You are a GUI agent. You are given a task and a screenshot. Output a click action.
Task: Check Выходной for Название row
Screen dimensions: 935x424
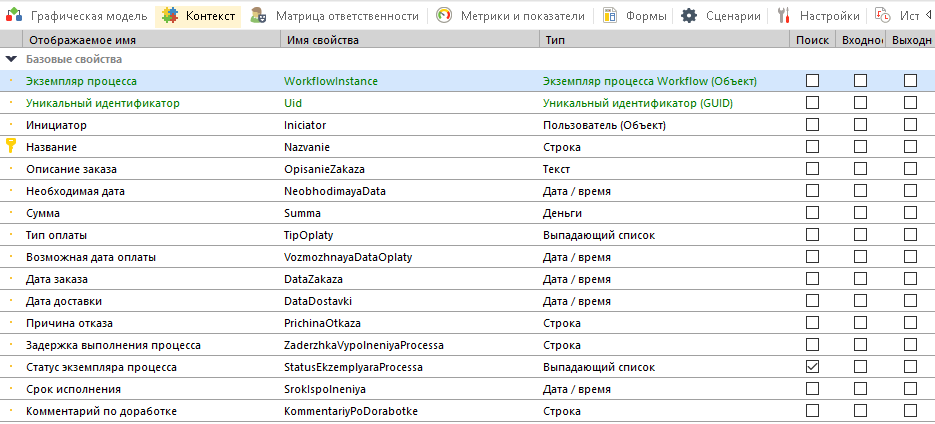click(910, 147)
